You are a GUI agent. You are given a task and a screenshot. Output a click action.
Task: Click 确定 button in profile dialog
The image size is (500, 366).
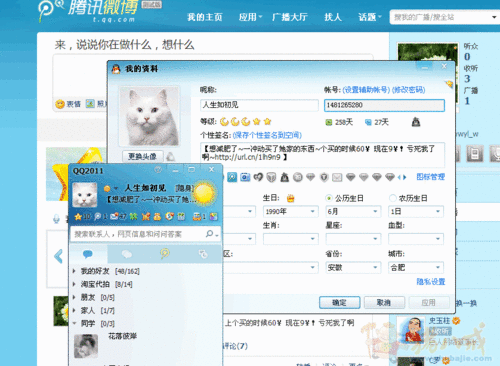339,303
